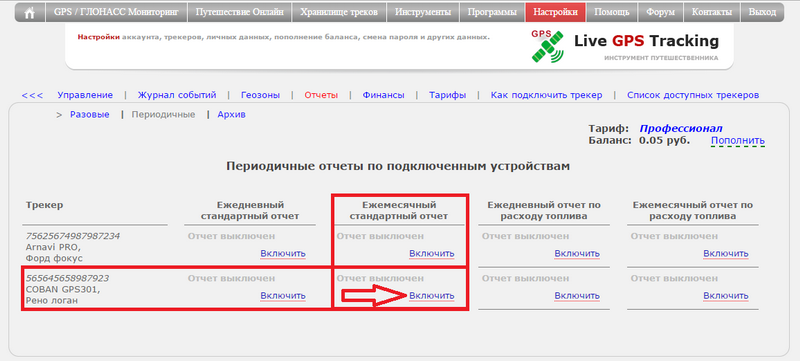Switch to Периодичные reports tab
The width and height of the screenshot is (800, 361).
163,115
